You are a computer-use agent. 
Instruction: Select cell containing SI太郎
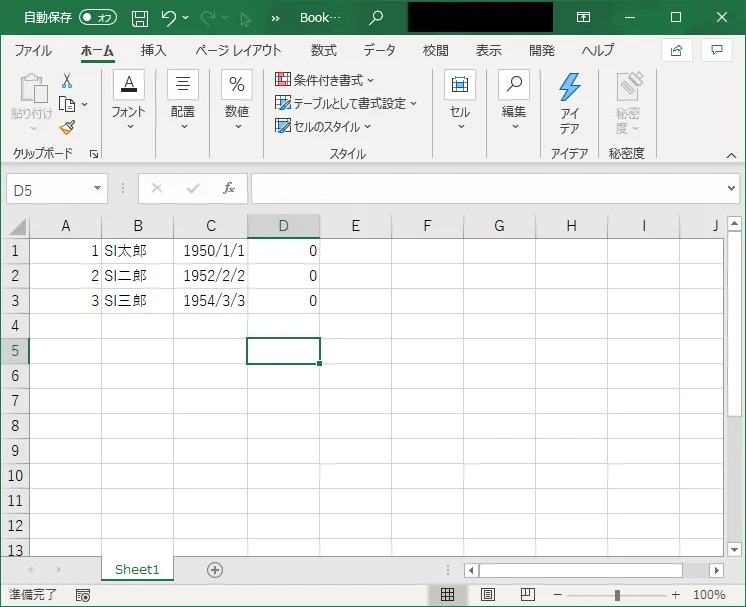click(x=137, y=251)
